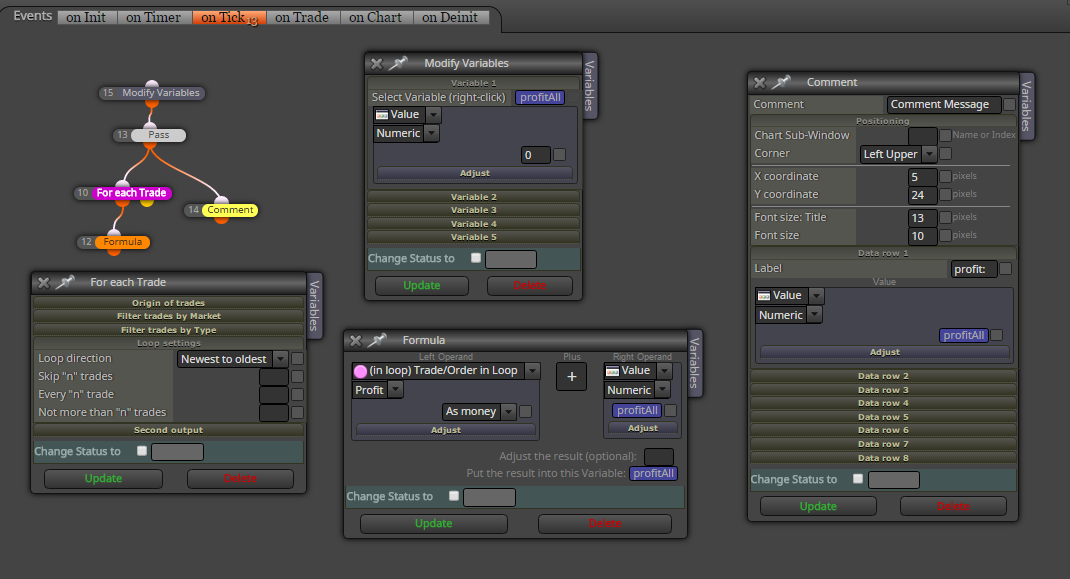Toggle checkbox next to X coordinate pixels

[x=945, y=176]
